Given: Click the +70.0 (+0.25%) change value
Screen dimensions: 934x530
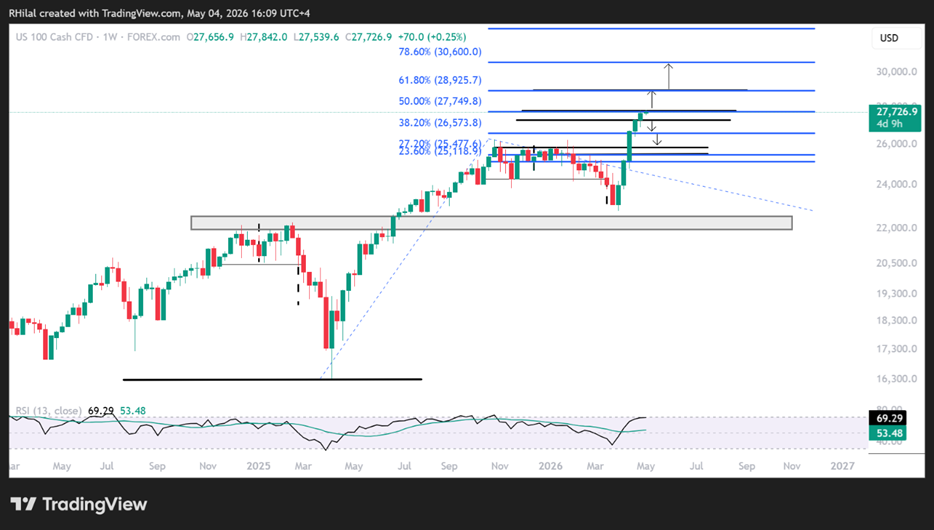Looking at the screenshot, I should [x=432, y=37].
